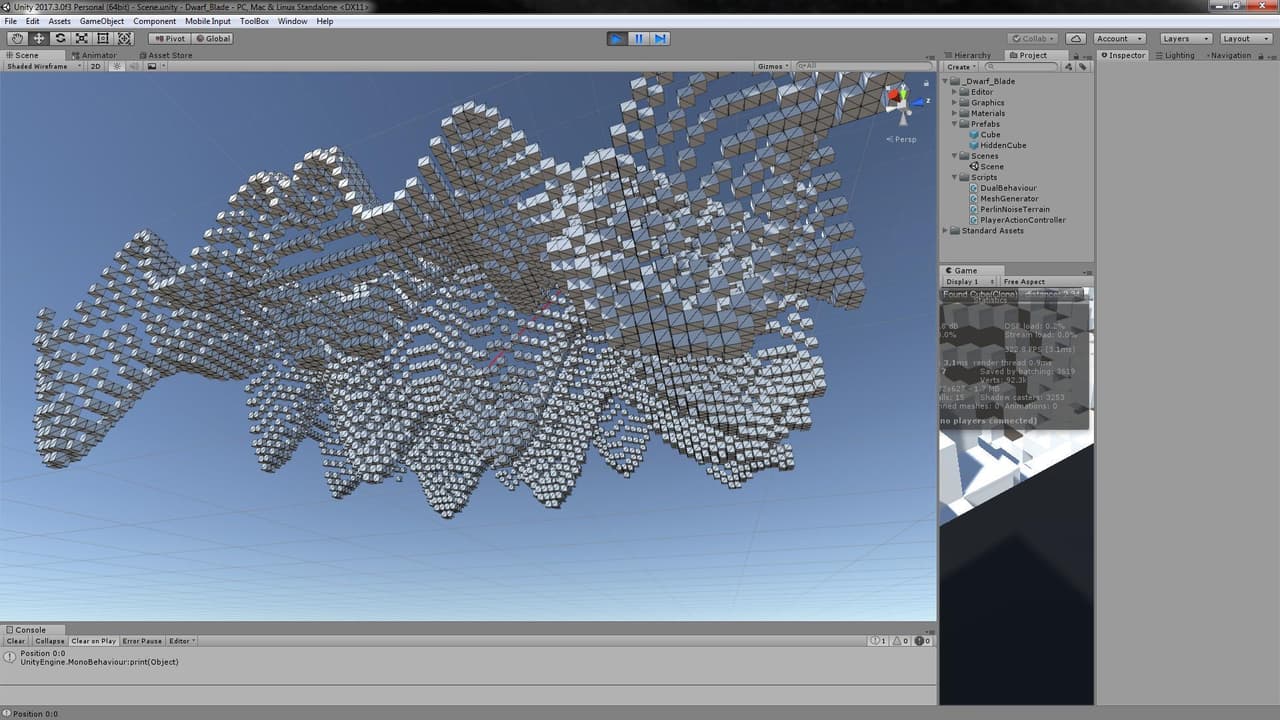Select the combined Transform tool
The image size is (1280, 720).
[x=125, y=38]
